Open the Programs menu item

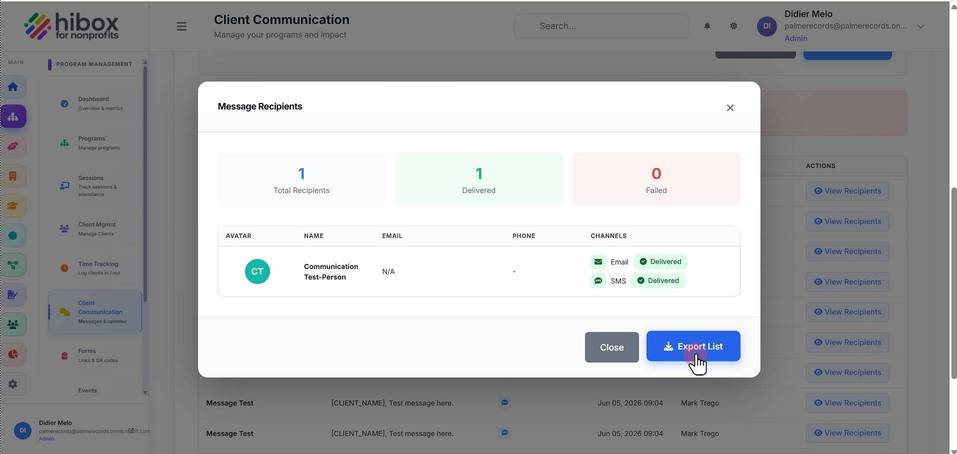[95, 143]
